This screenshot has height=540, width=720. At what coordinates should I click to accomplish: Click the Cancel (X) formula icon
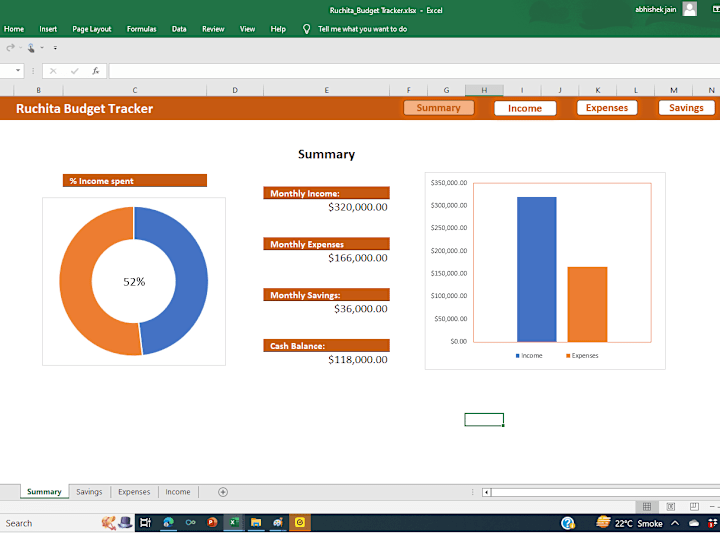[53, 71]
